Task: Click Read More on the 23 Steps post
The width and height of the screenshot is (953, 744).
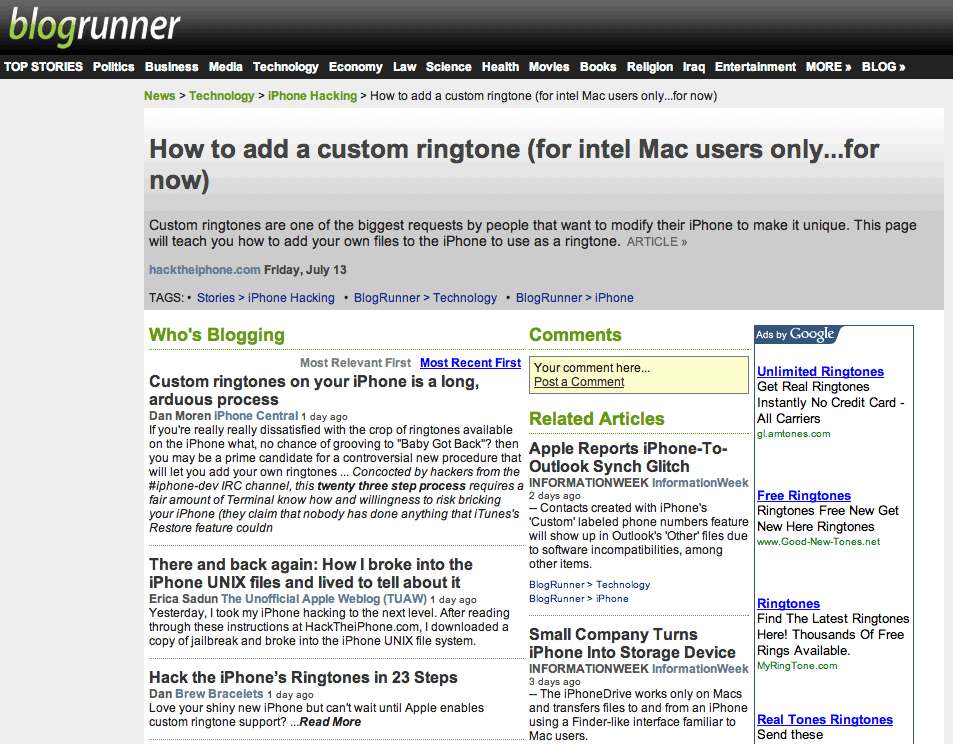Action: [330, 722]
